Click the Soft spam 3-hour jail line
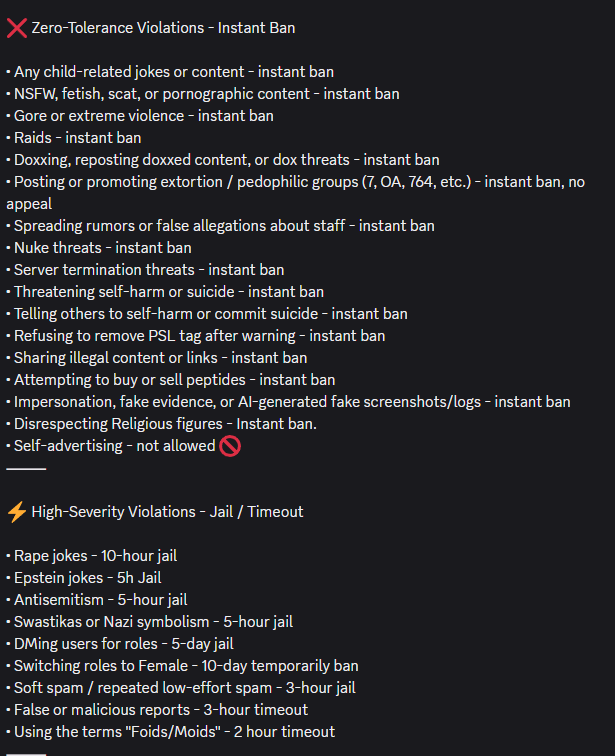 [184, 688]
